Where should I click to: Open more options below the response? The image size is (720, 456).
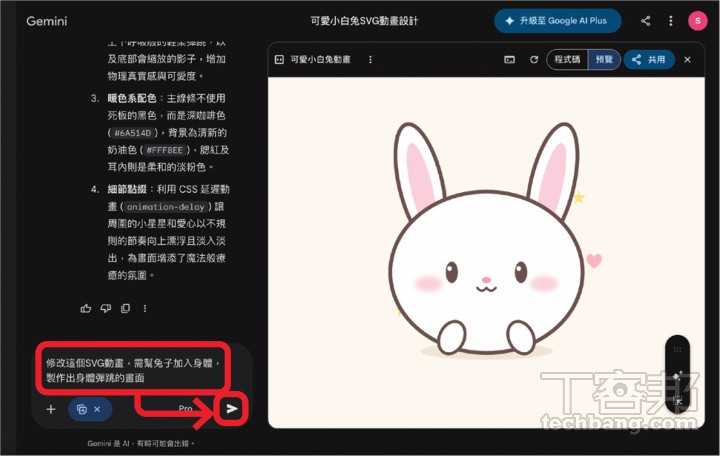pyautogui.click(x=145, y=309)
